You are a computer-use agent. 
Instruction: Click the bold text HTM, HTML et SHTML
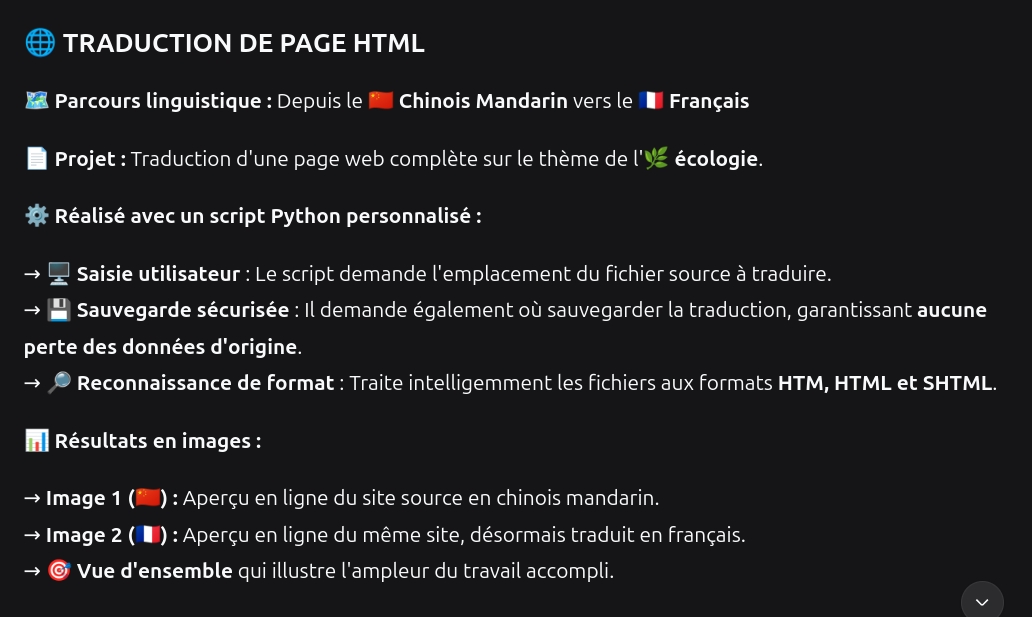(x=885, y=383)
